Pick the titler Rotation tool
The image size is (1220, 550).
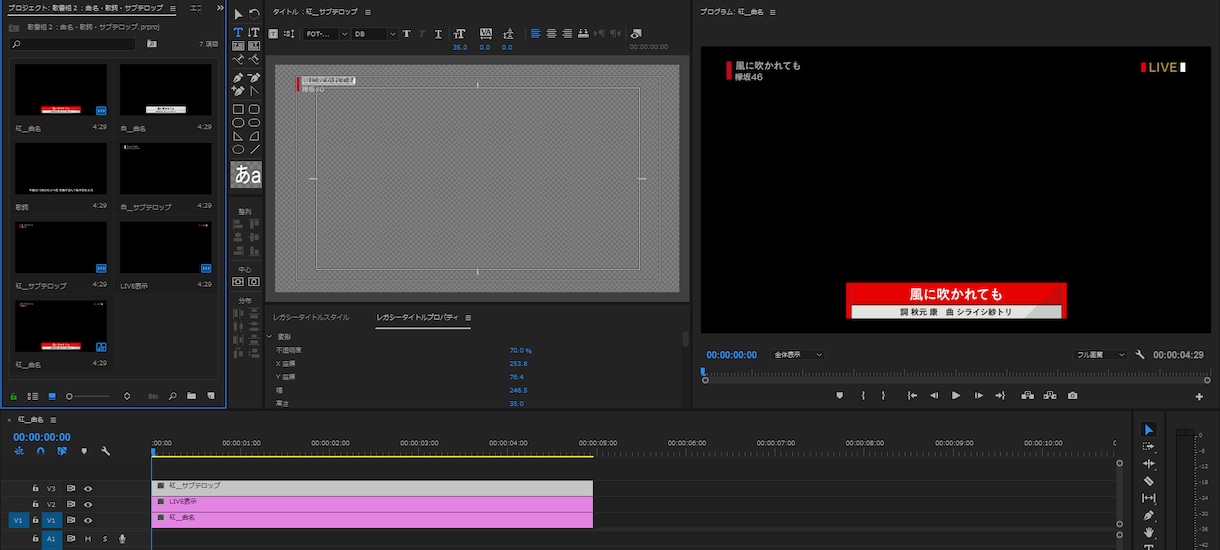pos(254,14)
